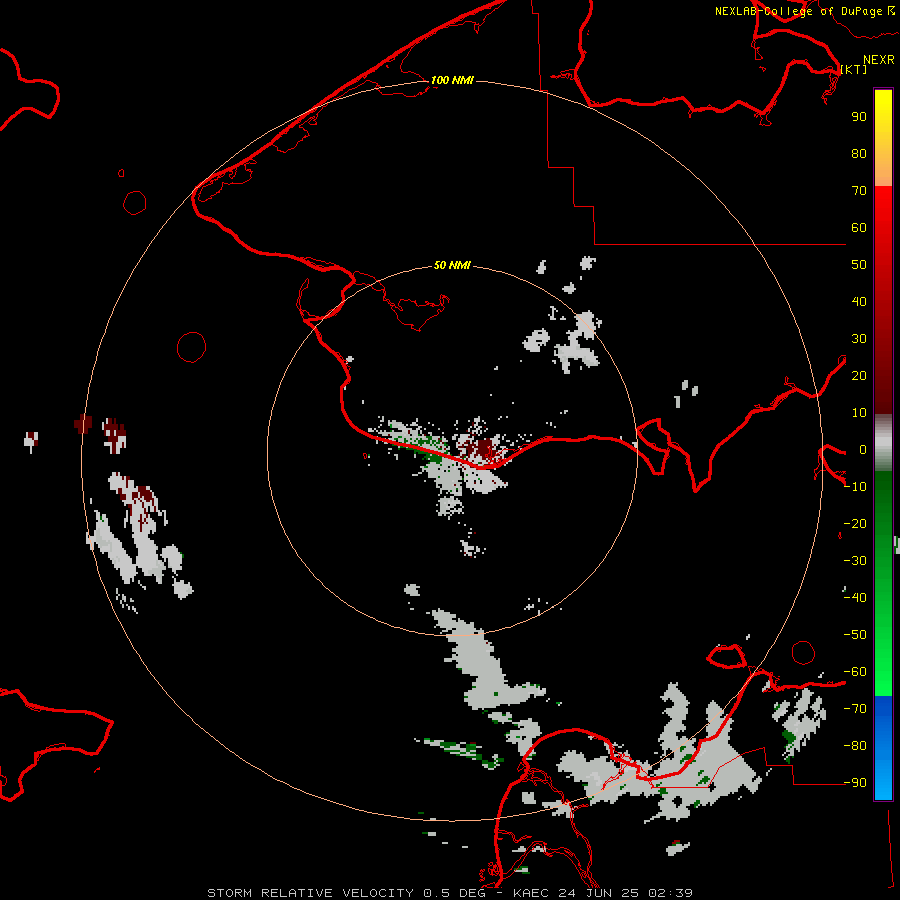This screenshot has height=900, width=900.
Task: Click the -70 value on velocity scale
Action: [855, 709]
